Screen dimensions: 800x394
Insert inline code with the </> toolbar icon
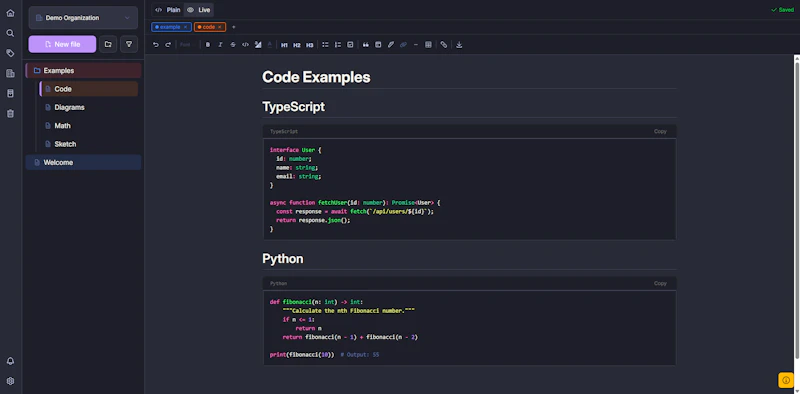point(245,45)
